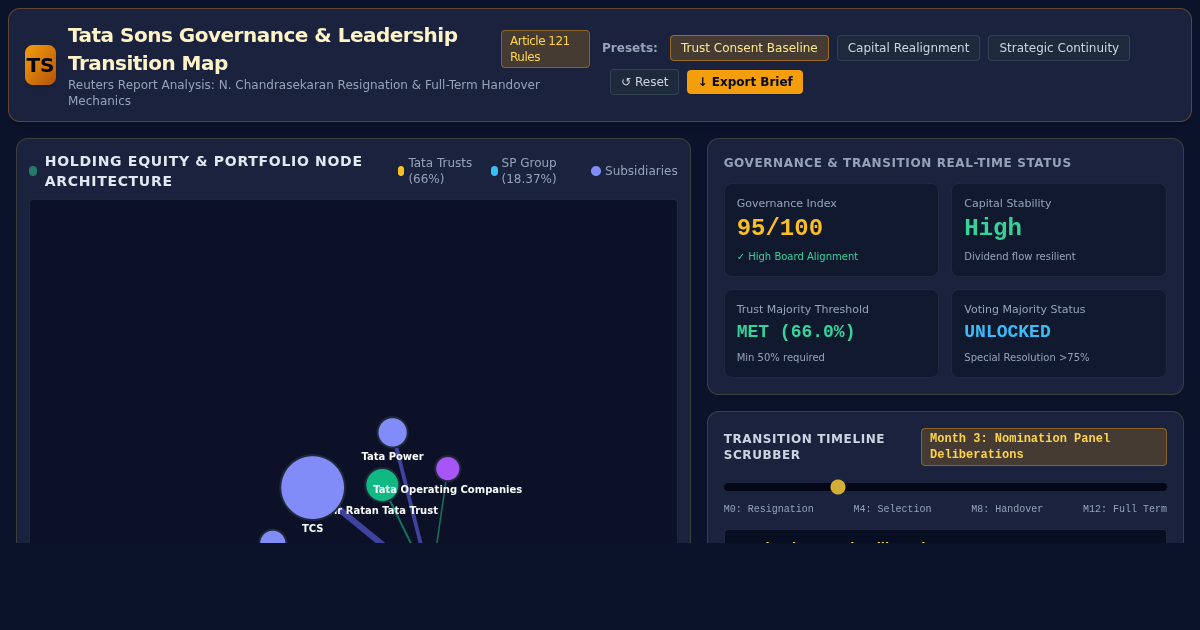Select the Special Resolution >75% note
1200x630 pixels.
tap(1027, 358)
